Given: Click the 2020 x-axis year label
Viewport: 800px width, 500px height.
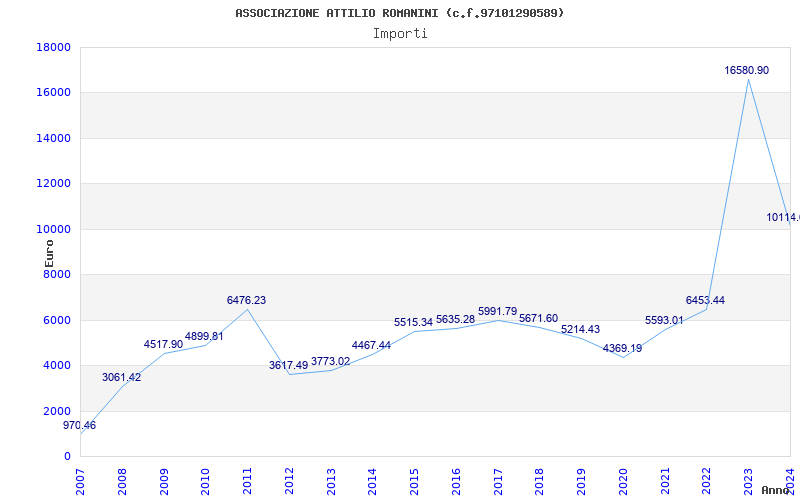Looking at the screenshot, I should pos(623,482).
